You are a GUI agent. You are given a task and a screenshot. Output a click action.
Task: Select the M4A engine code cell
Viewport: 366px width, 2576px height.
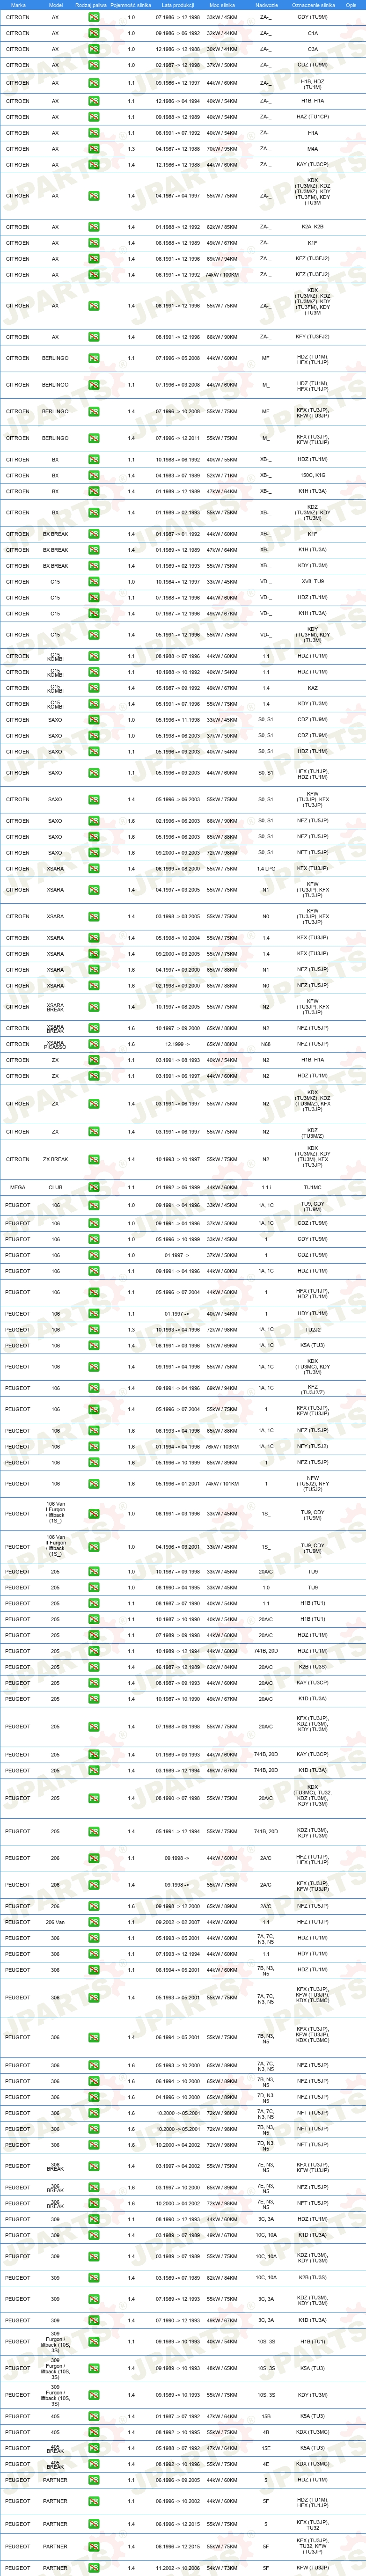click(313, 149)
